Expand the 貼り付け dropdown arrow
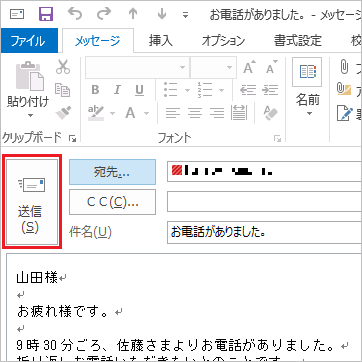Screen dimensions: 362x362 click(30, 115)
